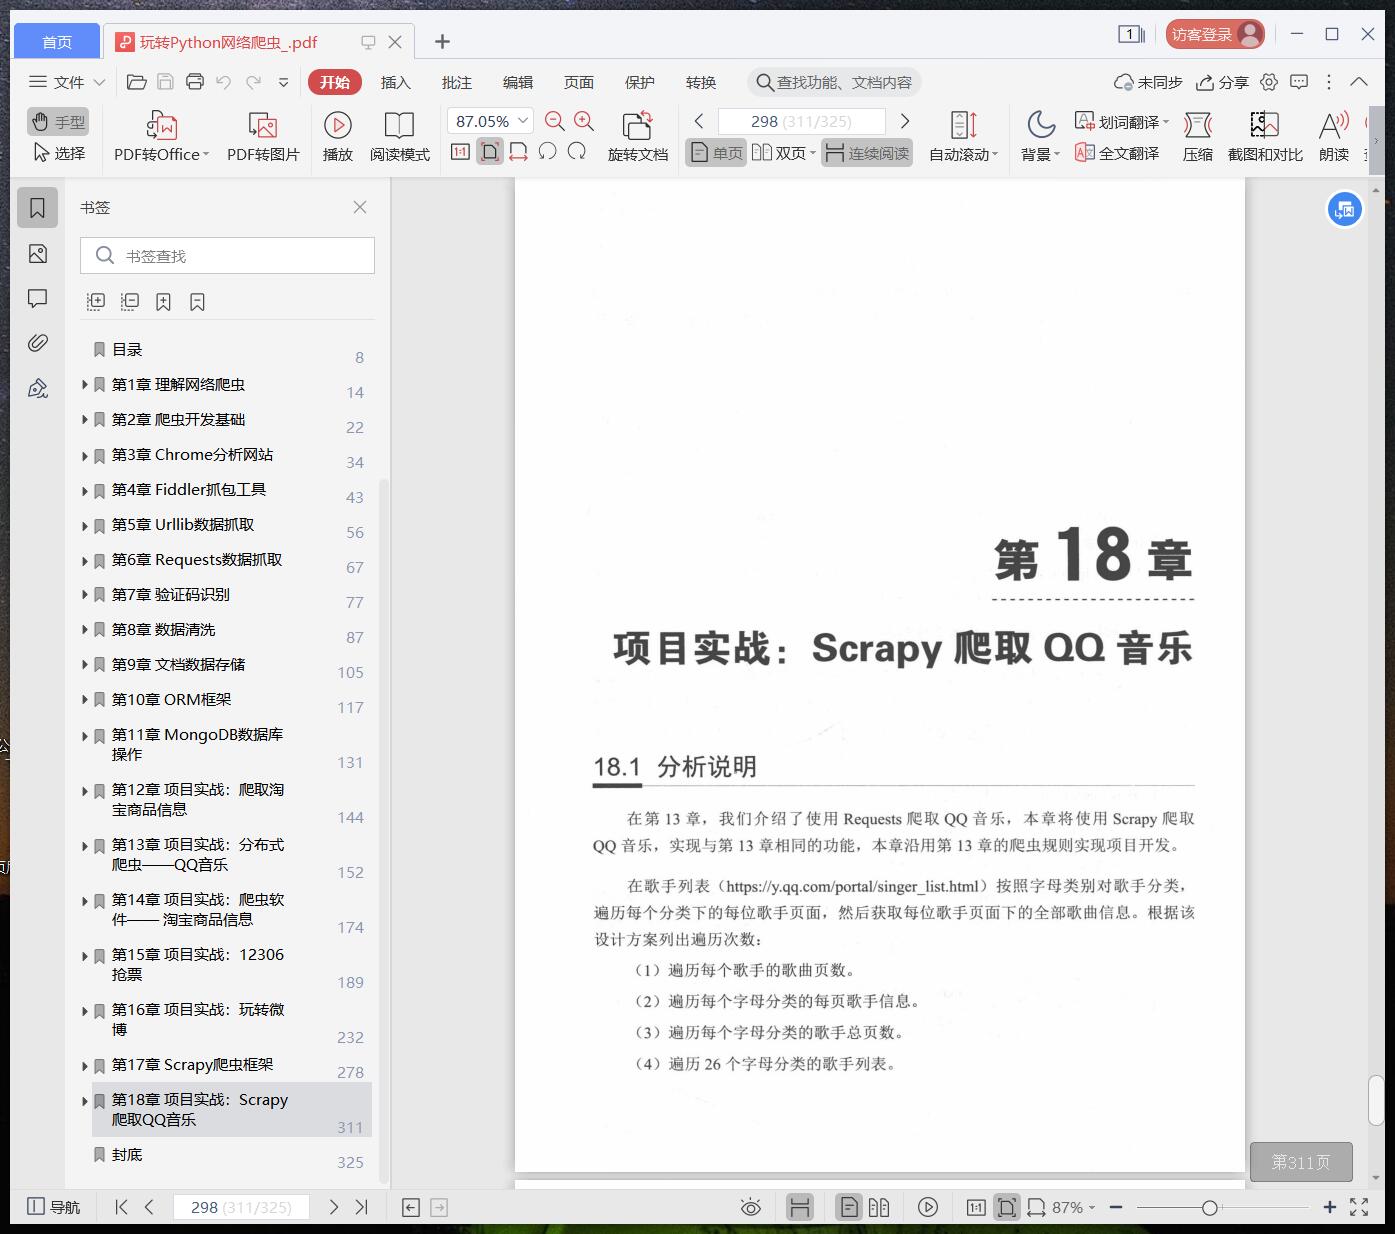Image resolution: width=1395 pixels, height=1234 pixels.
Task: Click the print icon in the quick toolbar
Action: [195, 82]
